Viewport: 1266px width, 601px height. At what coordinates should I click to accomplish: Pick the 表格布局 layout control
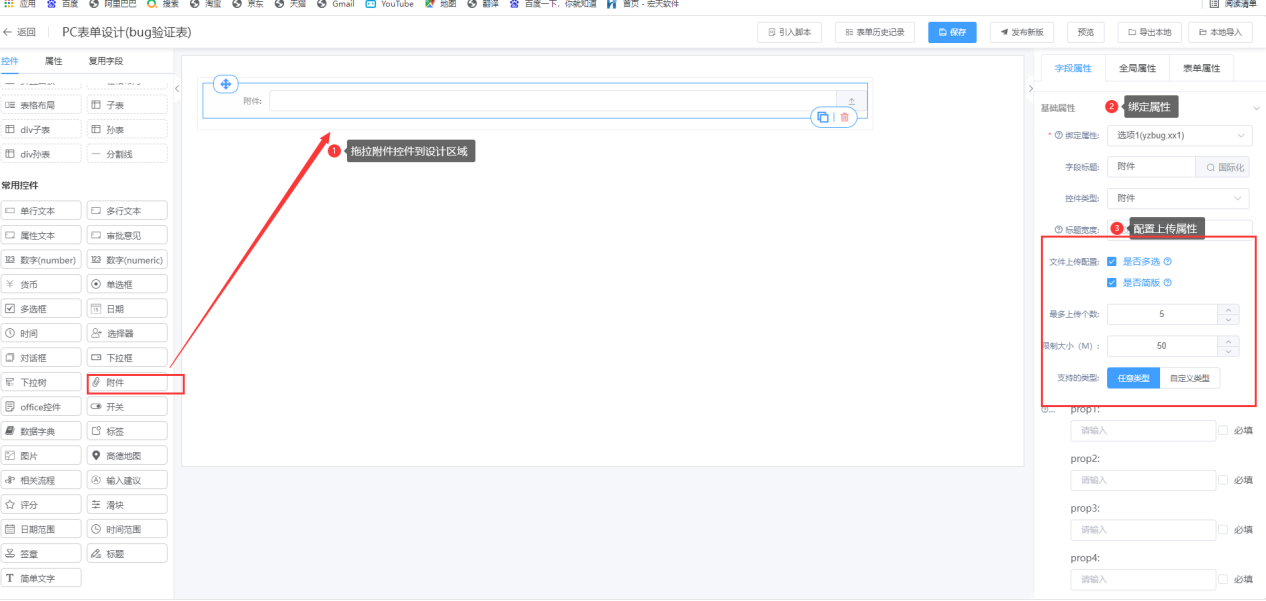(x=41, y=105)
